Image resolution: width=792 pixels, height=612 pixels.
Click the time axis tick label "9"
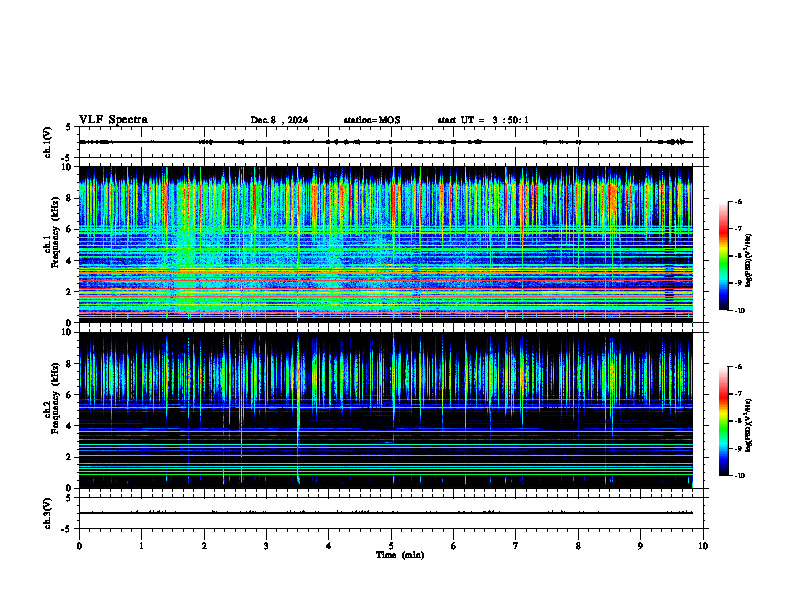point(640,546)
